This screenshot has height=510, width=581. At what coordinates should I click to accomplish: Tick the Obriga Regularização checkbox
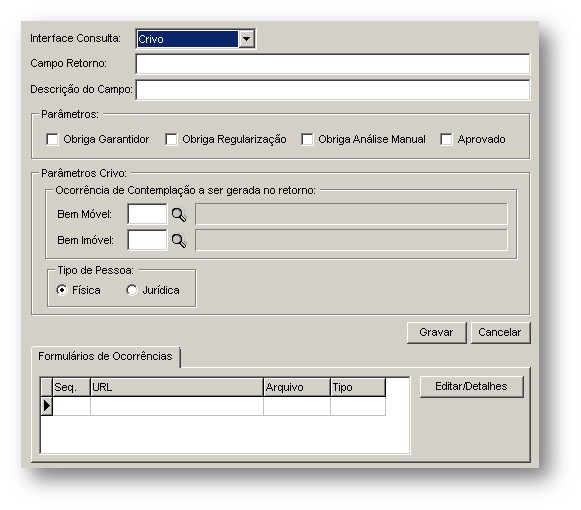171,140
